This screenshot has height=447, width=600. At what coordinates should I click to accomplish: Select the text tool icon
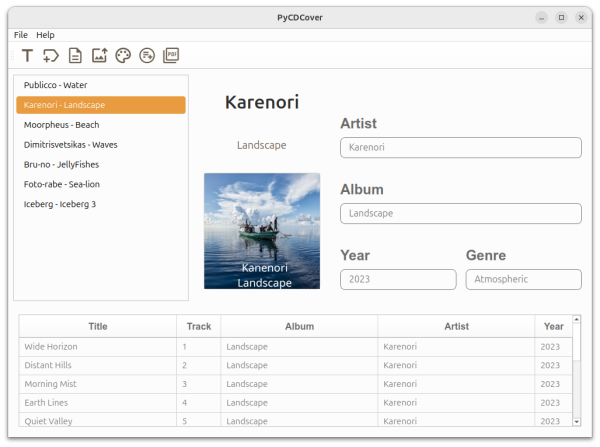[28, 56]
